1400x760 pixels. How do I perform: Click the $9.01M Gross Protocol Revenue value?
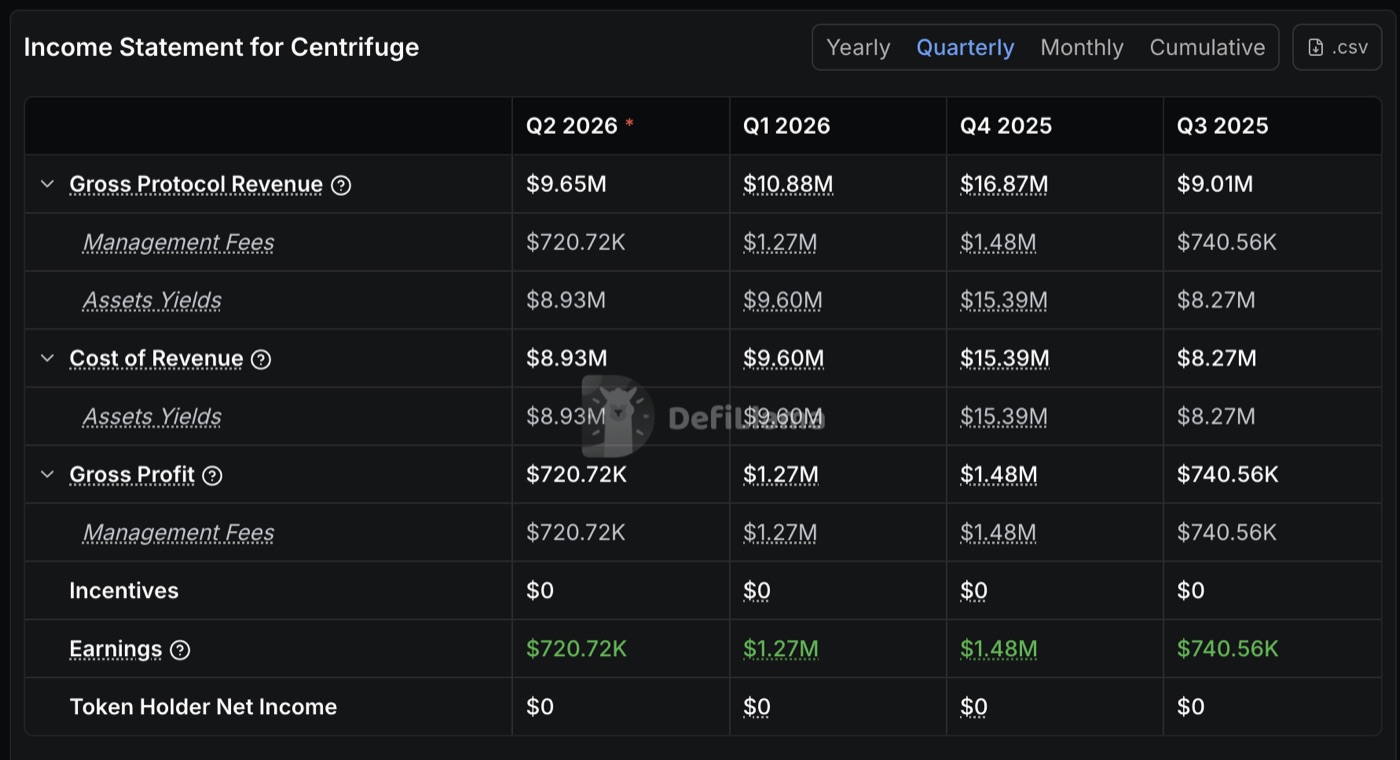tap(1215, 184)
